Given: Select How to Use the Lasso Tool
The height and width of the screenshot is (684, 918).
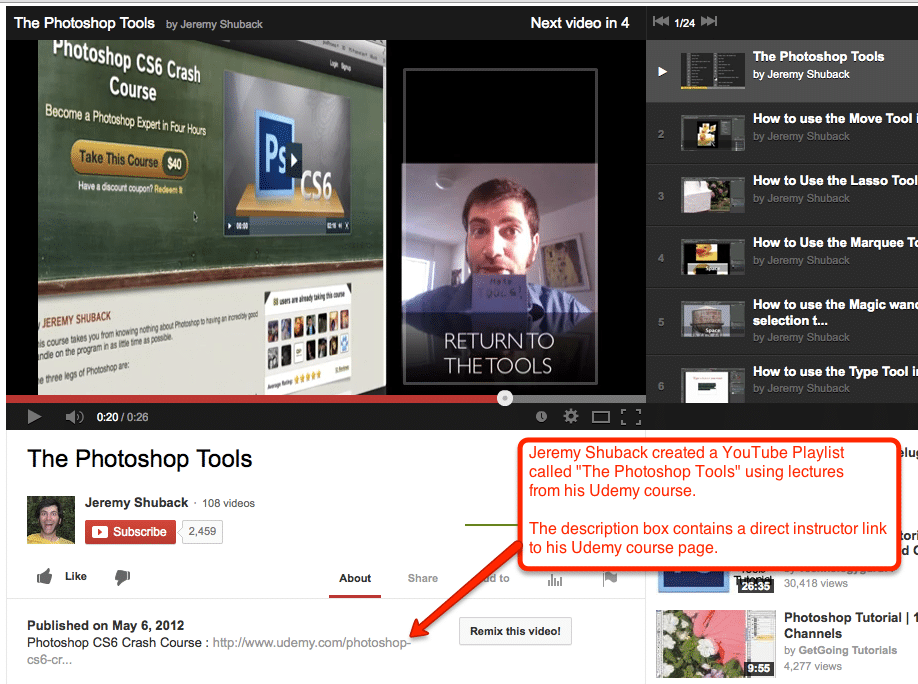Looking at the screenshot, I should coord(782,195).
